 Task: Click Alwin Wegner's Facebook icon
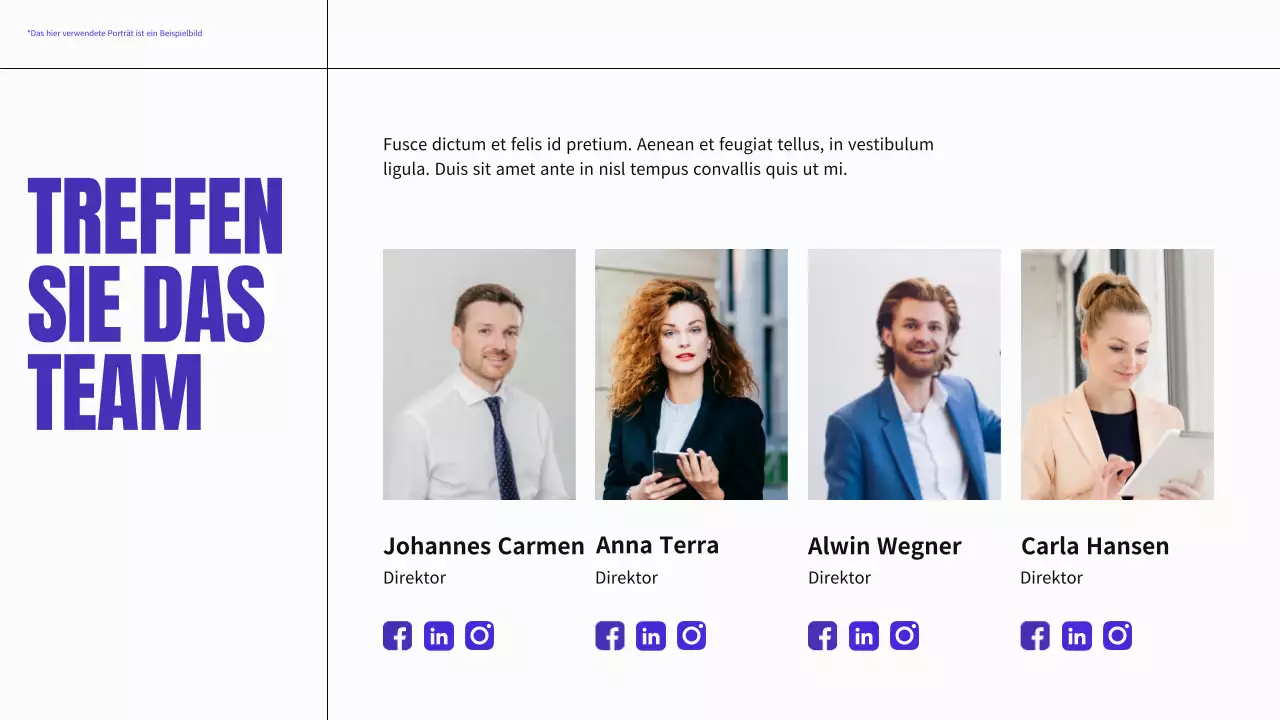(x=822, y=636)
